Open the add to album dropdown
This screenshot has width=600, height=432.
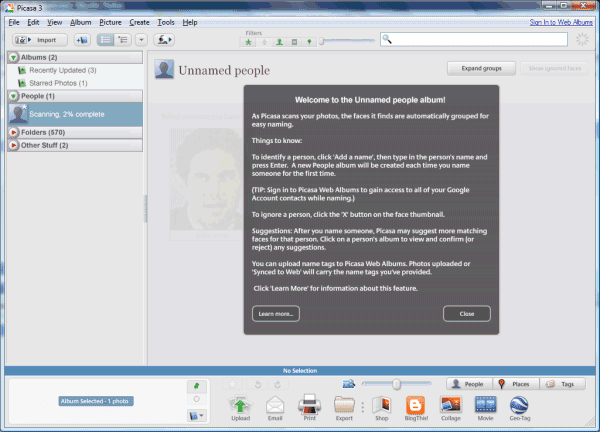tap(197, 416)
